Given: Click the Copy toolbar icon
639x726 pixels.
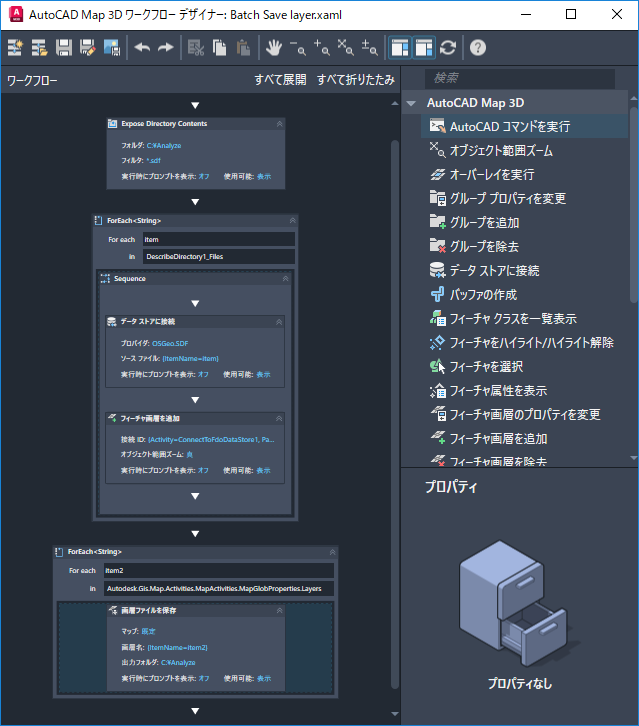Looking at the screenshot, I should tap(219, 48).
